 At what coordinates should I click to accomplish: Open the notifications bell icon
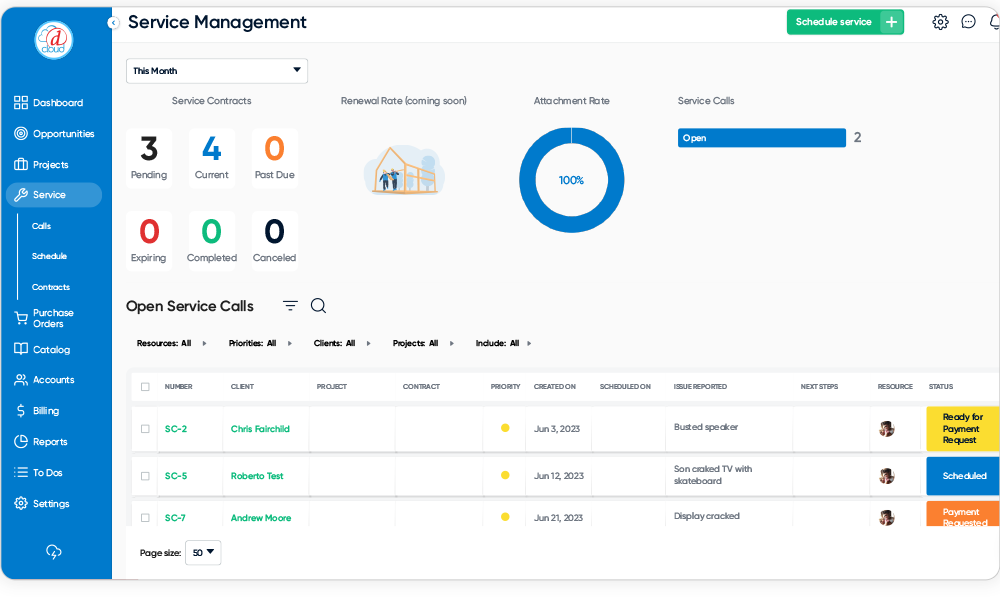(995, 22)
